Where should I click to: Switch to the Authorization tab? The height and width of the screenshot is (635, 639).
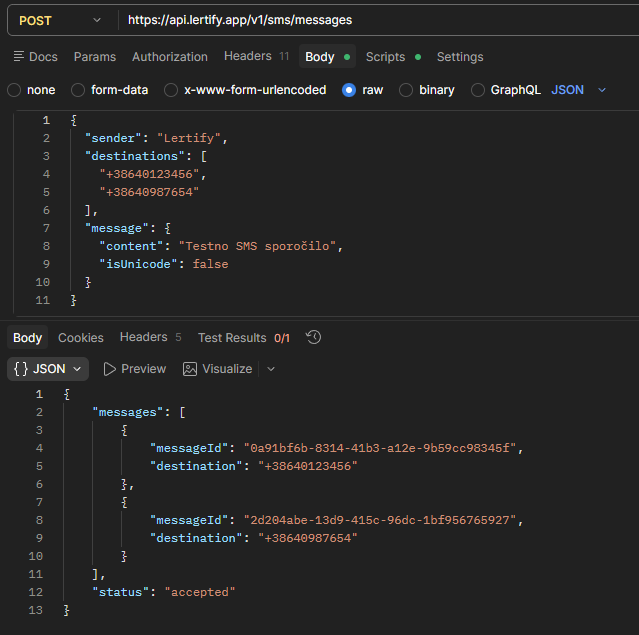(170, 57)
